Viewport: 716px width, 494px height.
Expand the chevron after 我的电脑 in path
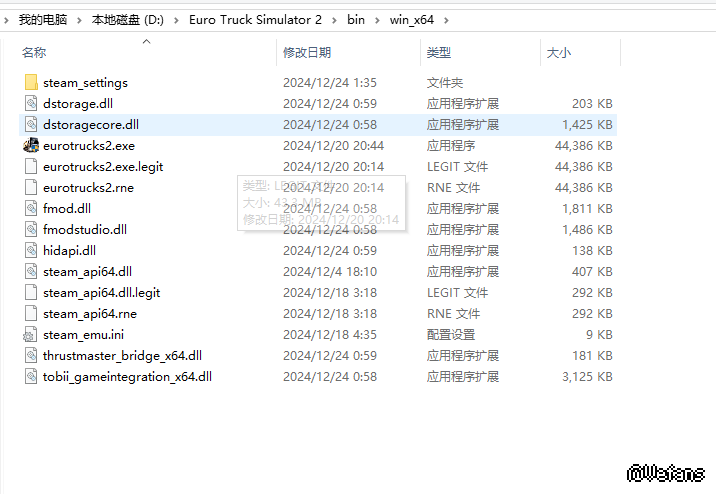(79, 21)
